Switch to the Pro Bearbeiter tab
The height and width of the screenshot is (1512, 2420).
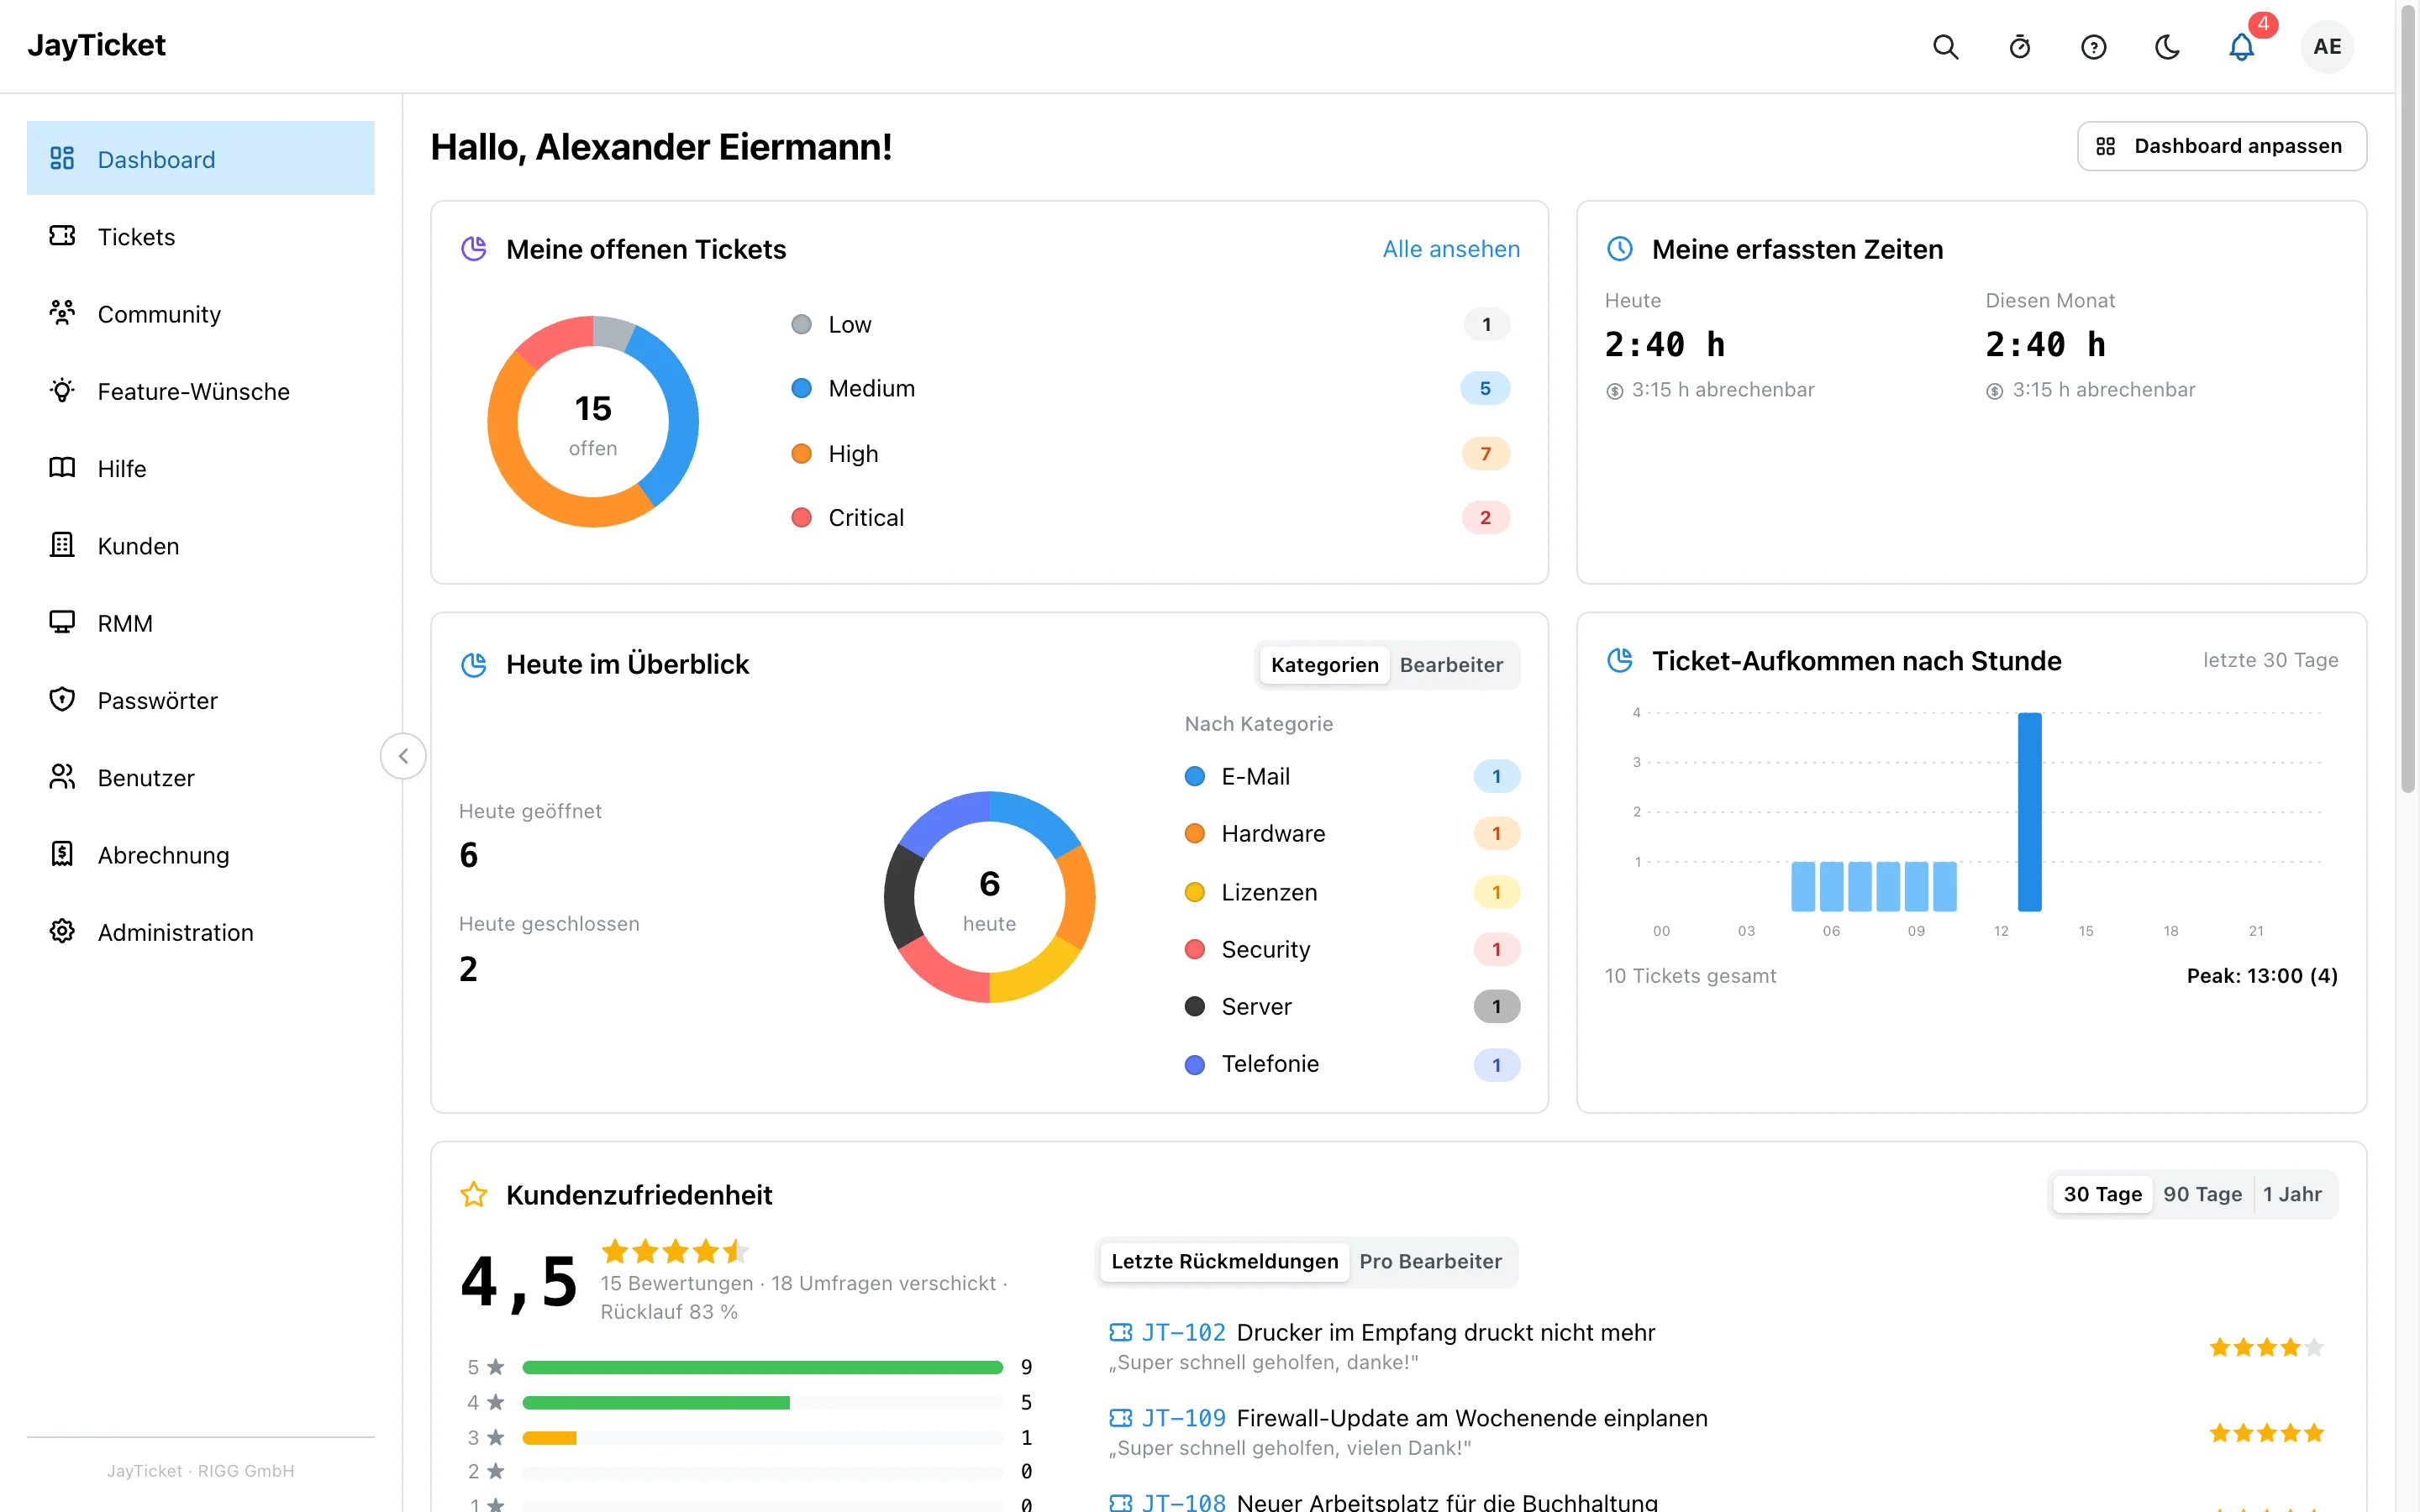click(1430, 1261)
